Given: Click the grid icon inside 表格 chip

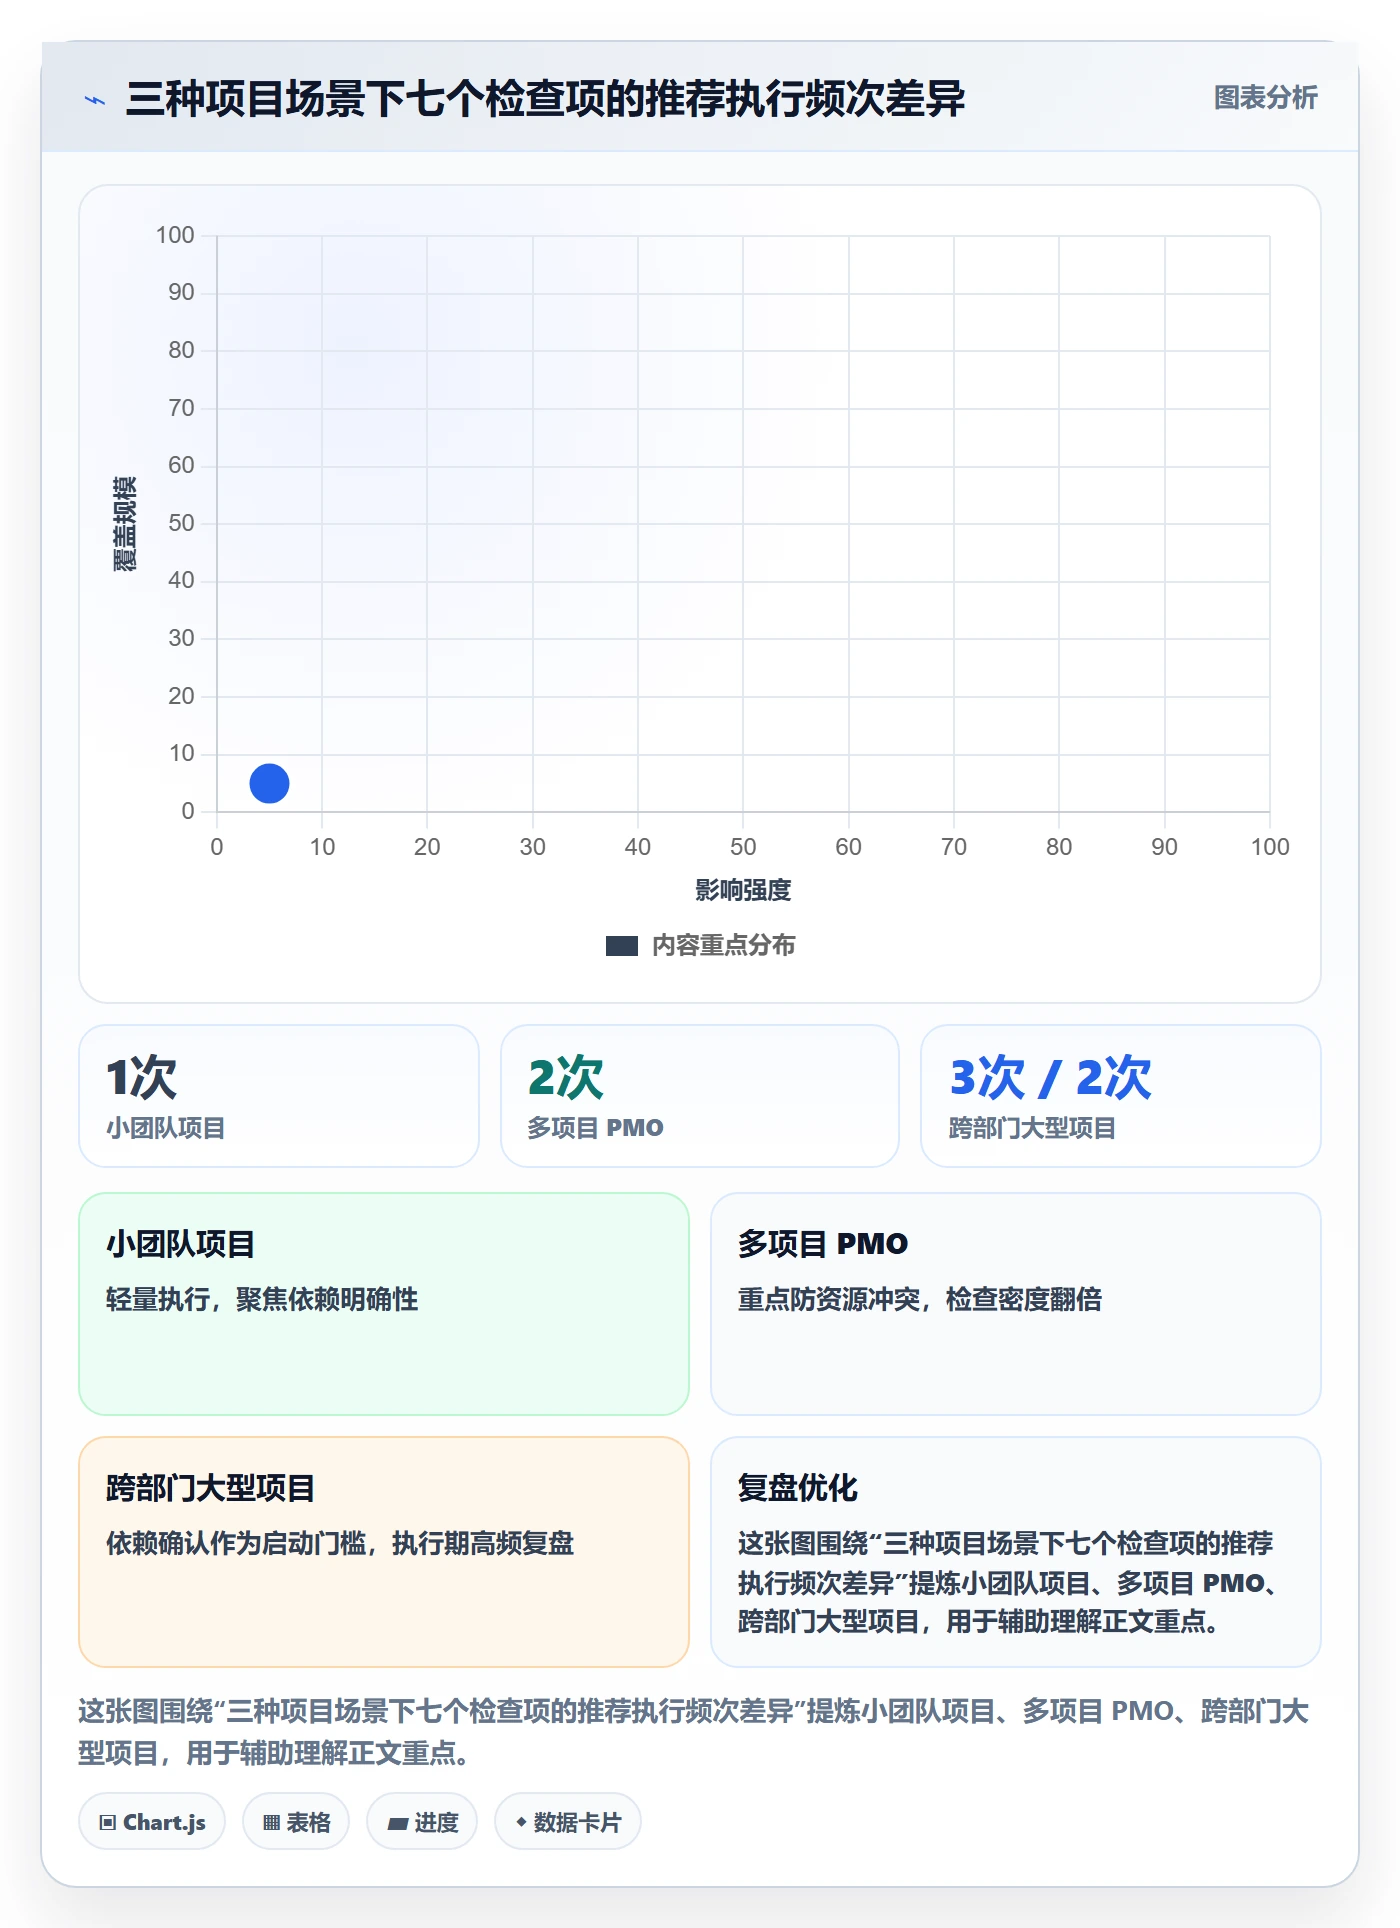Looking at the screenshot, I should point(271,1822).
